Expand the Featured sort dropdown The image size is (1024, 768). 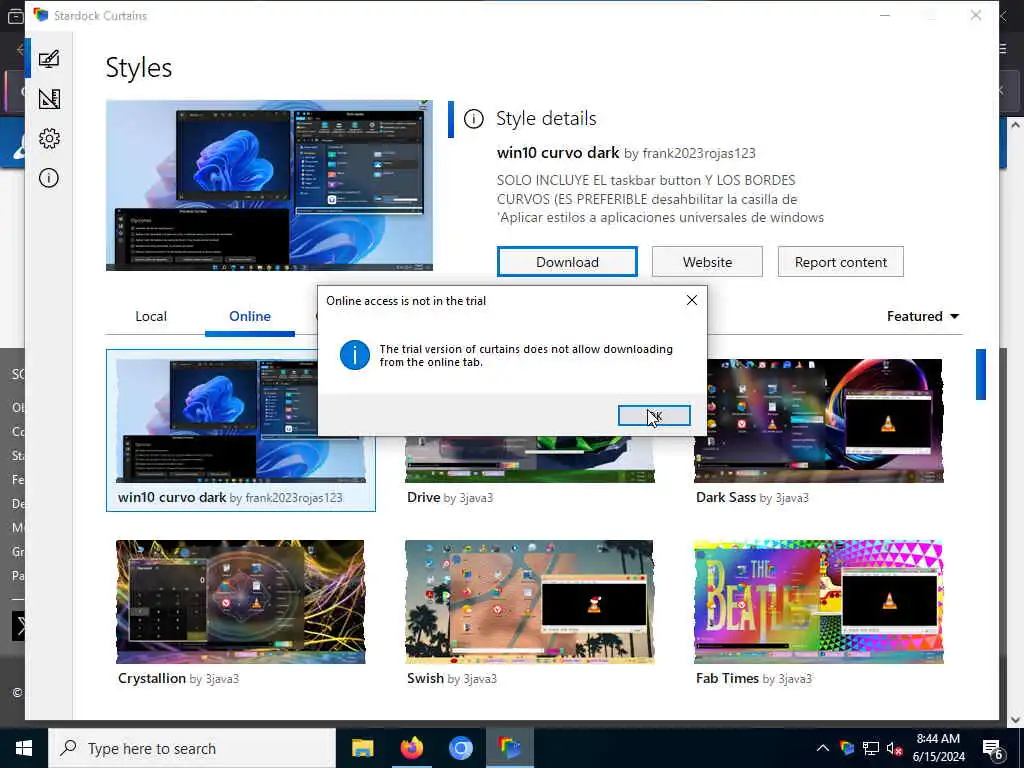[x=923, y=316]
